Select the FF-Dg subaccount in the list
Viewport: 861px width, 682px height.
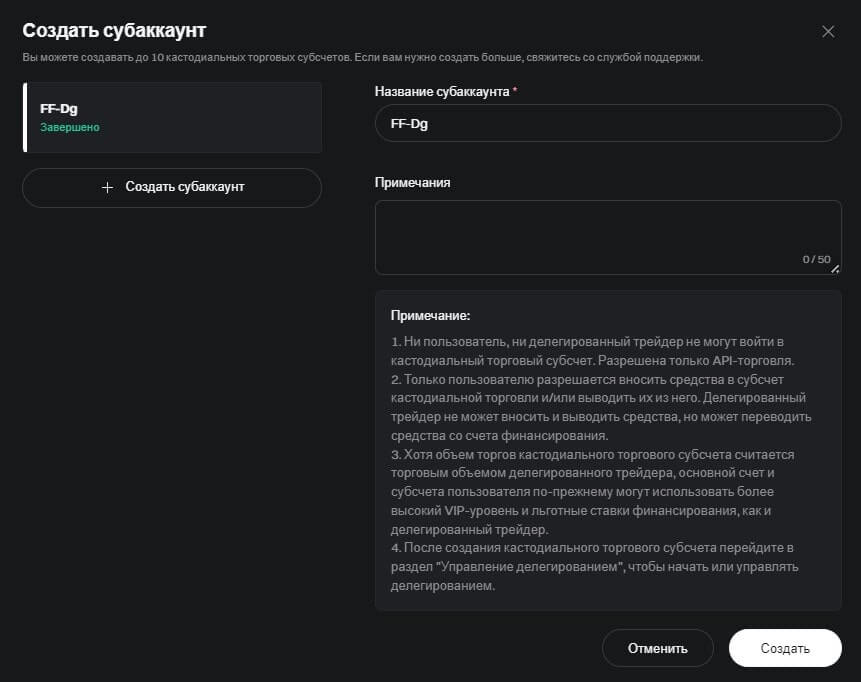[172, 117]
